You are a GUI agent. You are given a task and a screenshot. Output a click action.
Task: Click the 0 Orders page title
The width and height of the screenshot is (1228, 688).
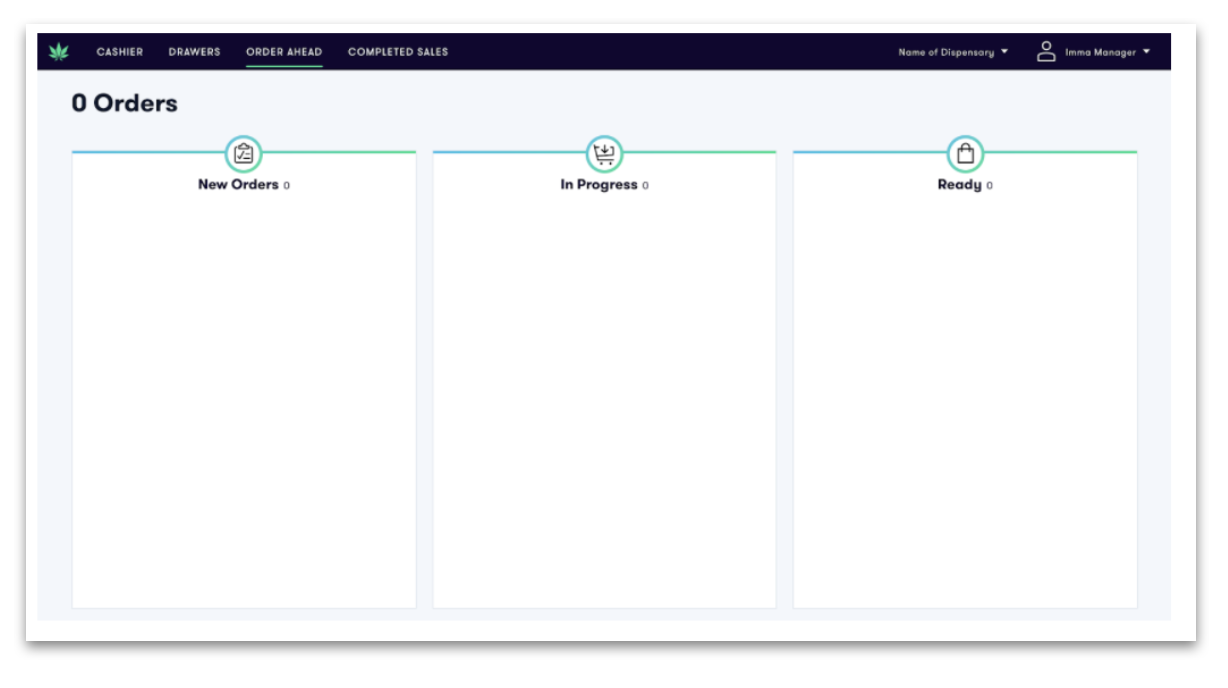coord(125,103)
